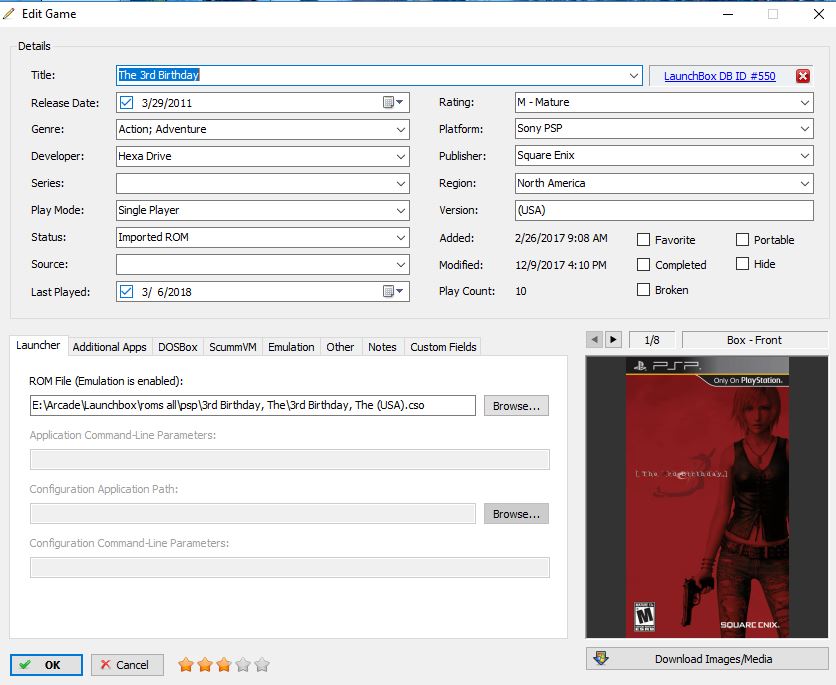Set rating to three stars
This screenshot has height=685, width=836.
[224, 664]
